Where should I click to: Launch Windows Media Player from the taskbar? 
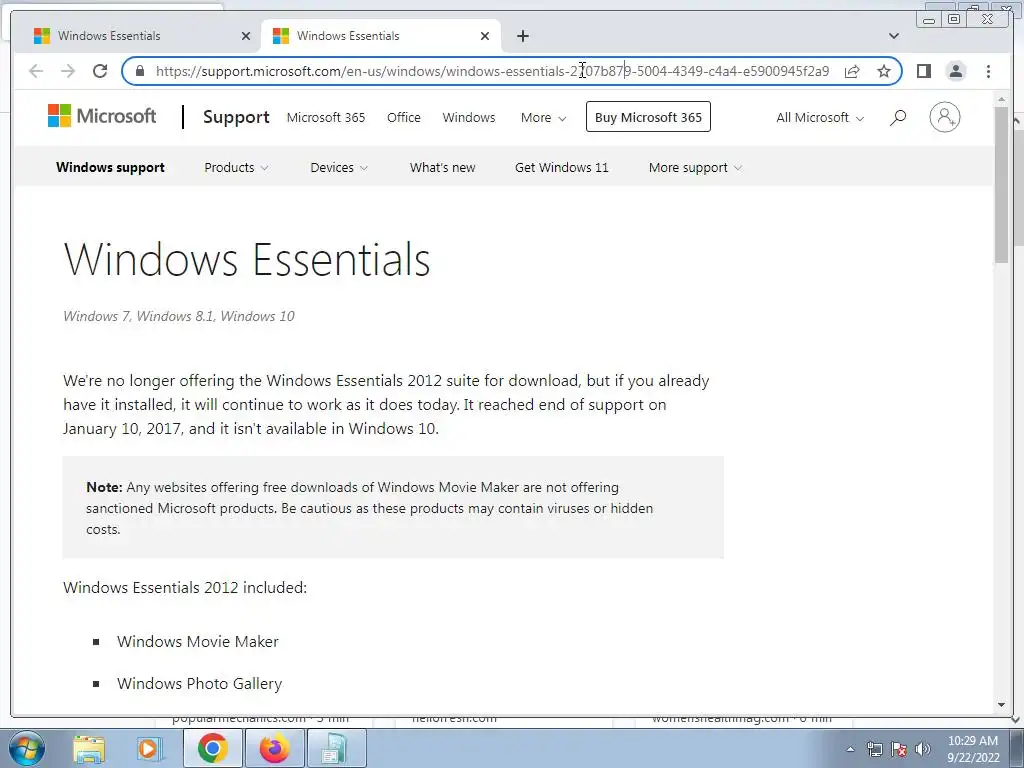[150, 749]
